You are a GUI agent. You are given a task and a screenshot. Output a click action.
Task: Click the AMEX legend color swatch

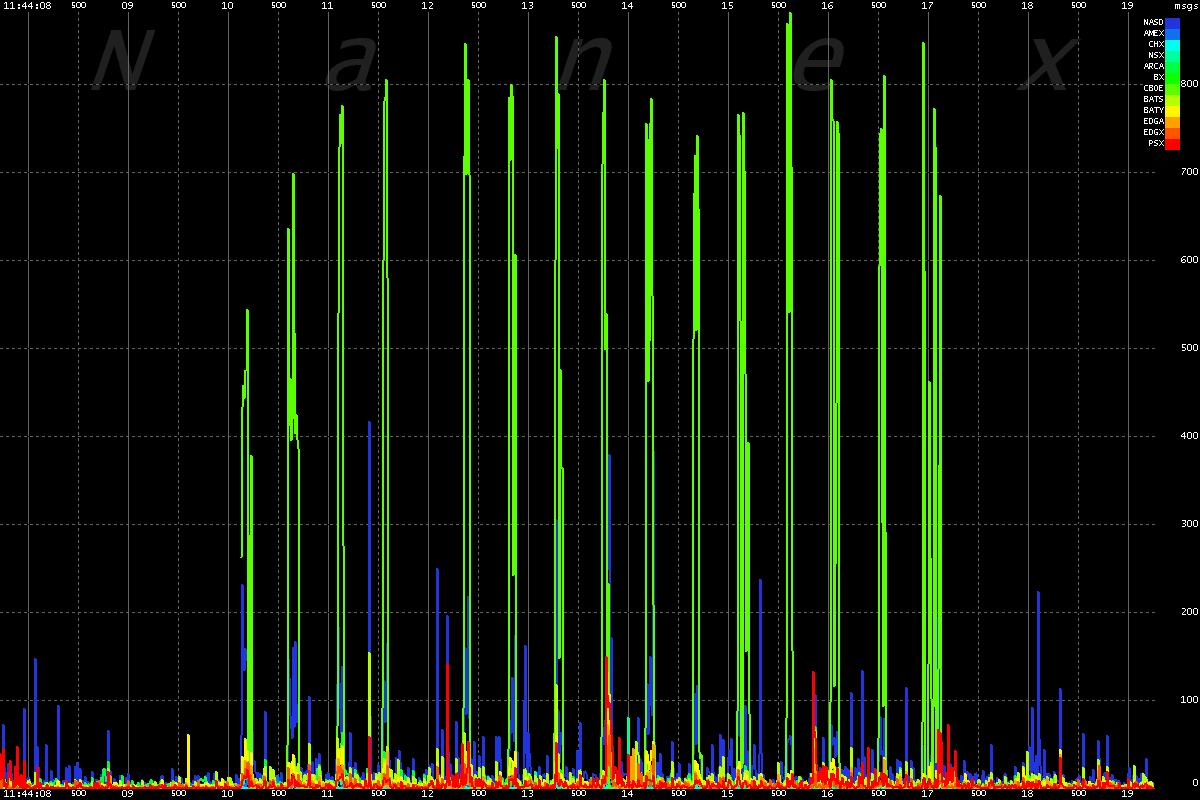tap(1173, 33)
